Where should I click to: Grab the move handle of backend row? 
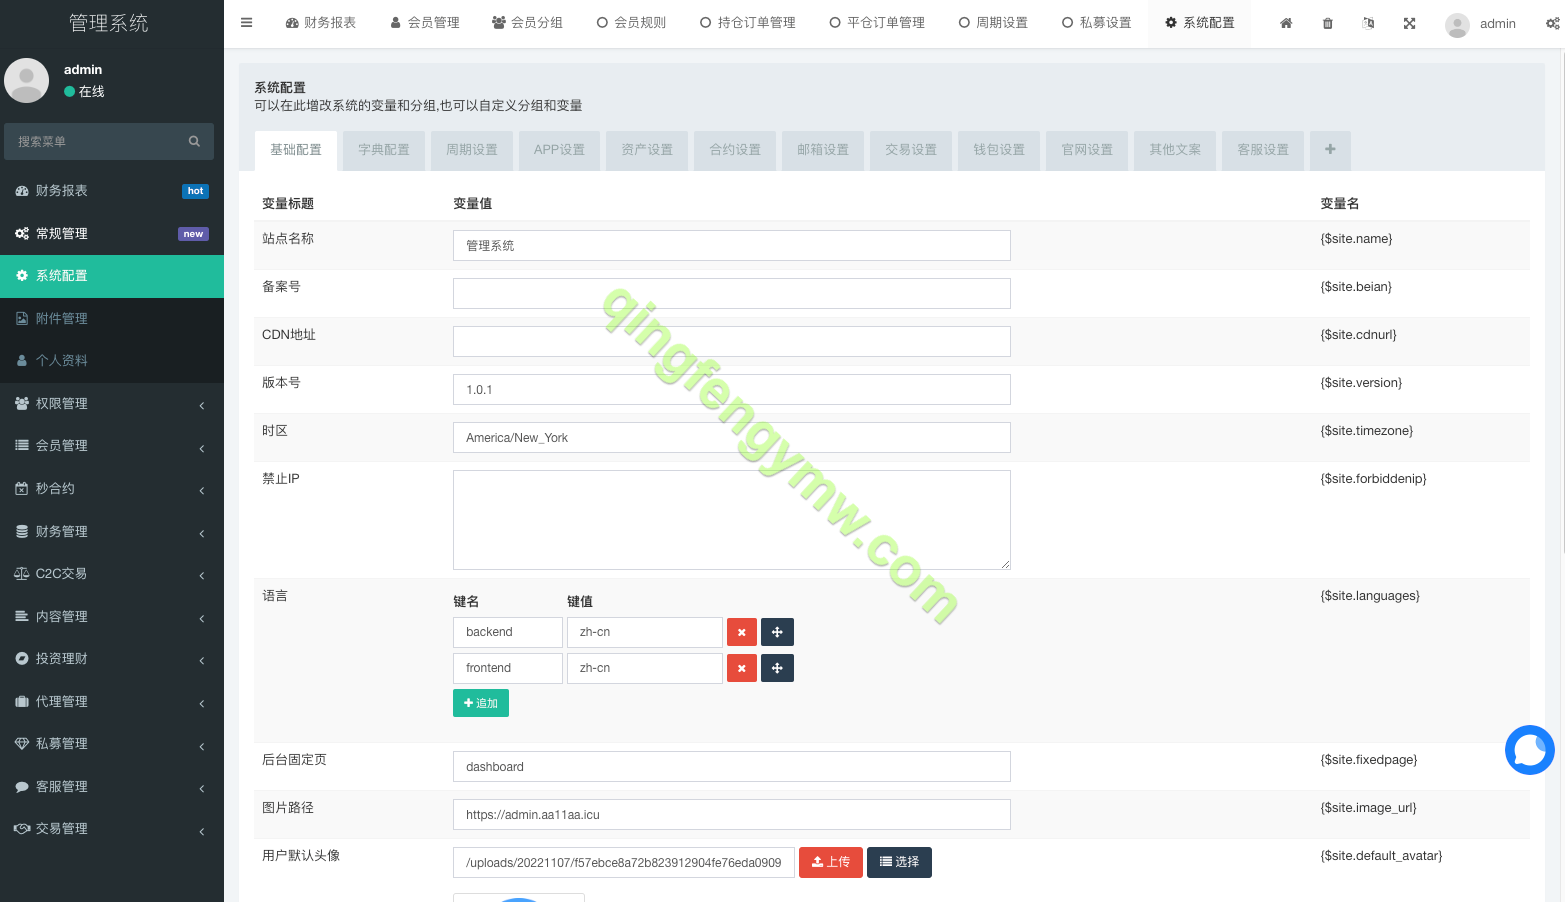point(777,632)
